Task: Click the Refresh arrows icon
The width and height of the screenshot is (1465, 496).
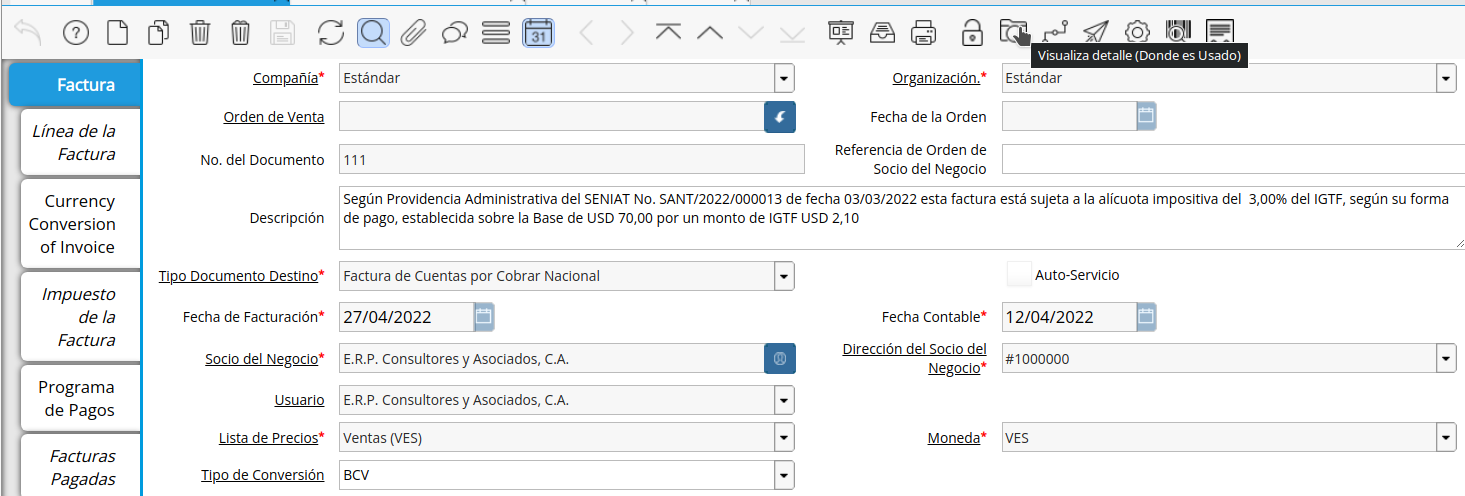Action: point(331,33)
